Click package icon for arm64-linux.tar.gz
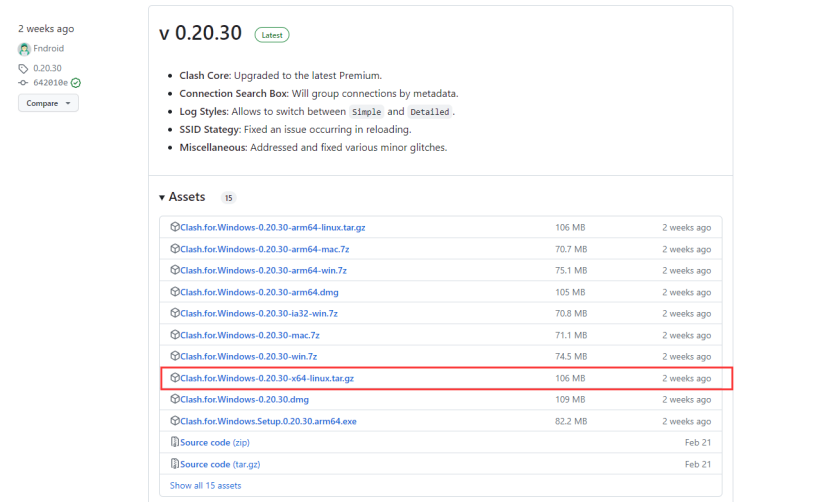827x502 pixels. click(x=175, y=227)
